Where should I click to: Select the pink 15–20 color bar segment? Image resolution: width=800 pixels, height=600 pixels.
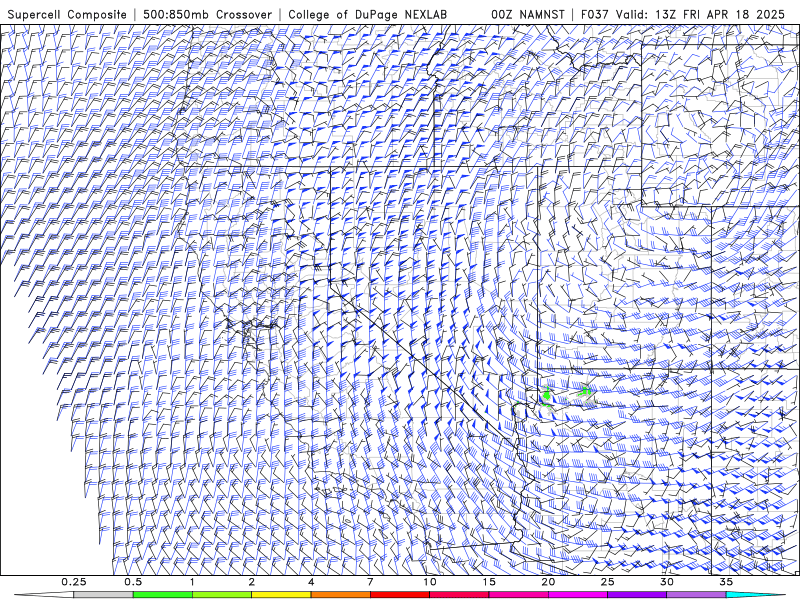click(x=518, y=595)
